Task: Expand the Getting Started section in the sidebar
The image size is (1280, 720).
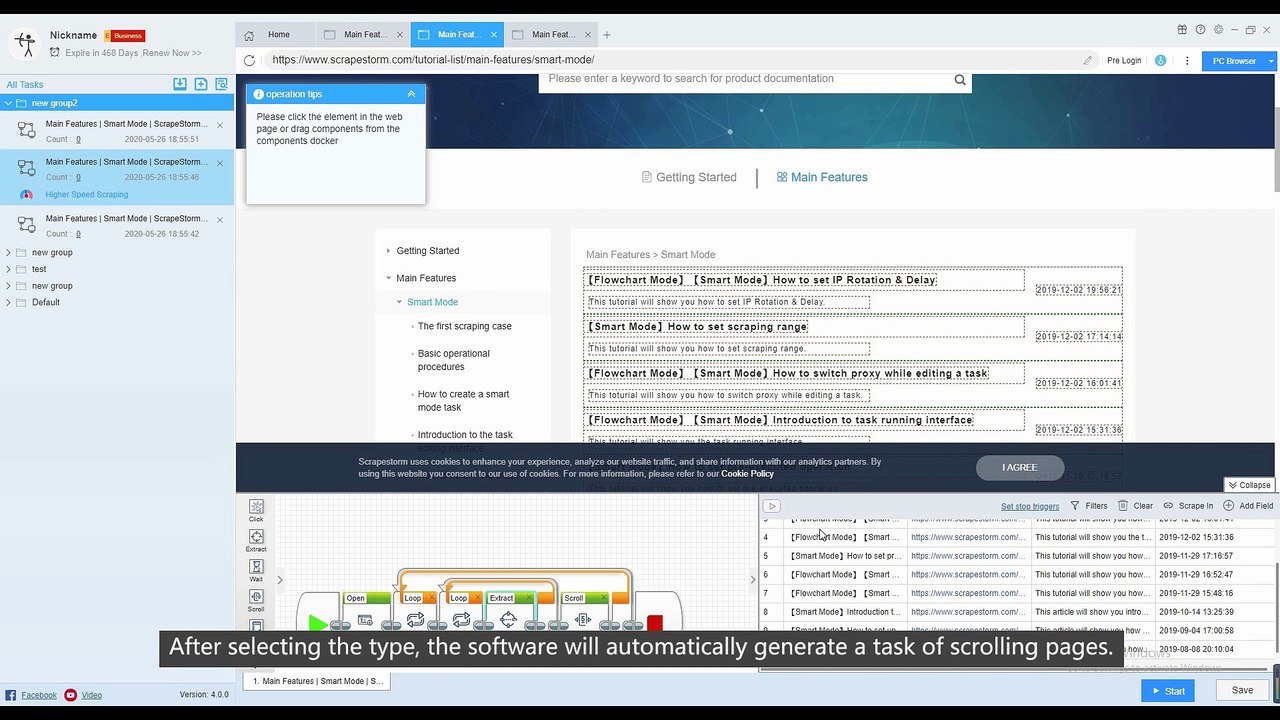Action: coord(389,251)
